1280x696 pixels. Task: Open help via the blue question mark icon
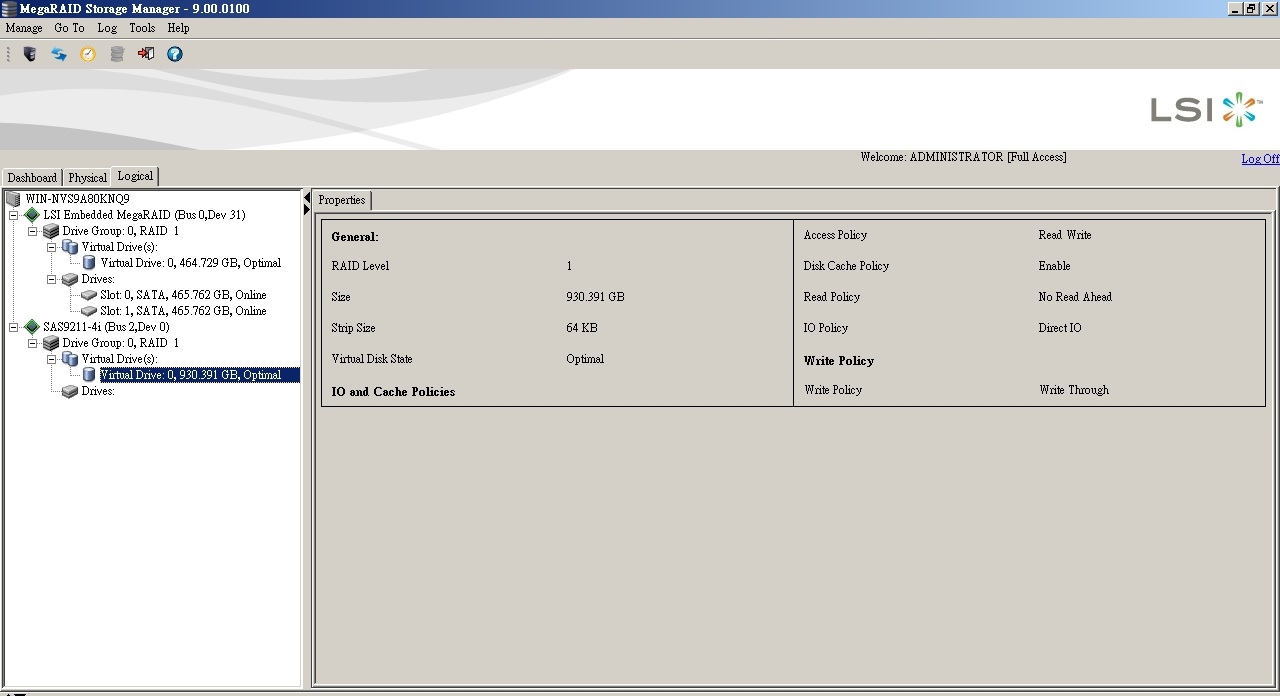coord(175,54)
